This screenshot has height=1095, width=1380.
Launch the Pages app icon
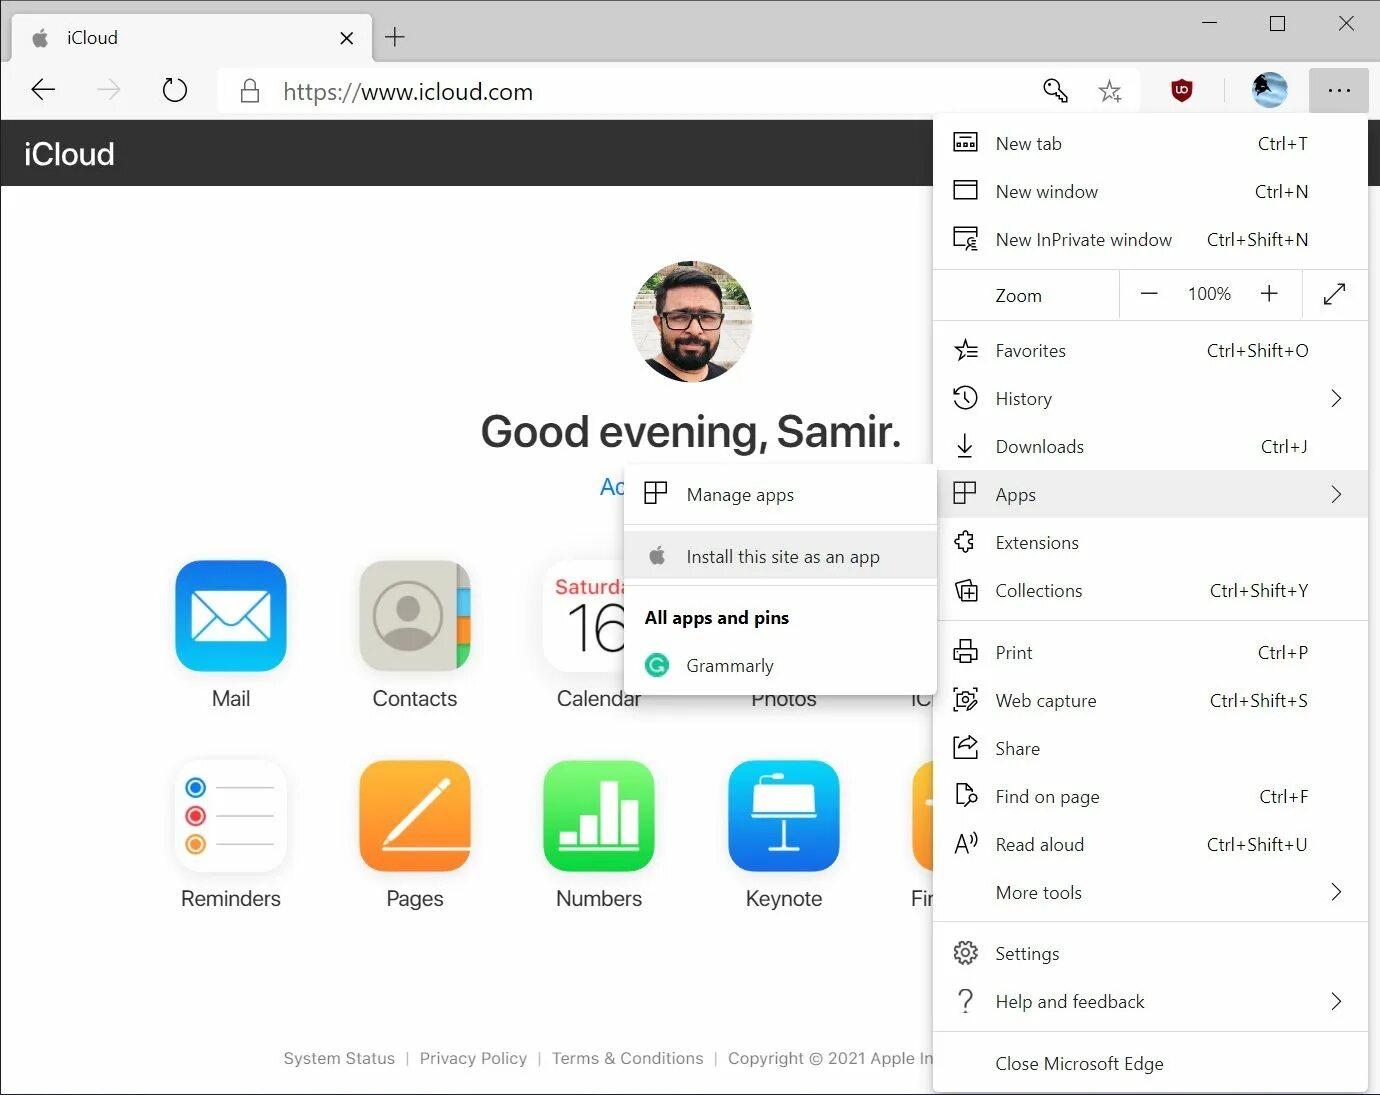click(x=415, y=816)
